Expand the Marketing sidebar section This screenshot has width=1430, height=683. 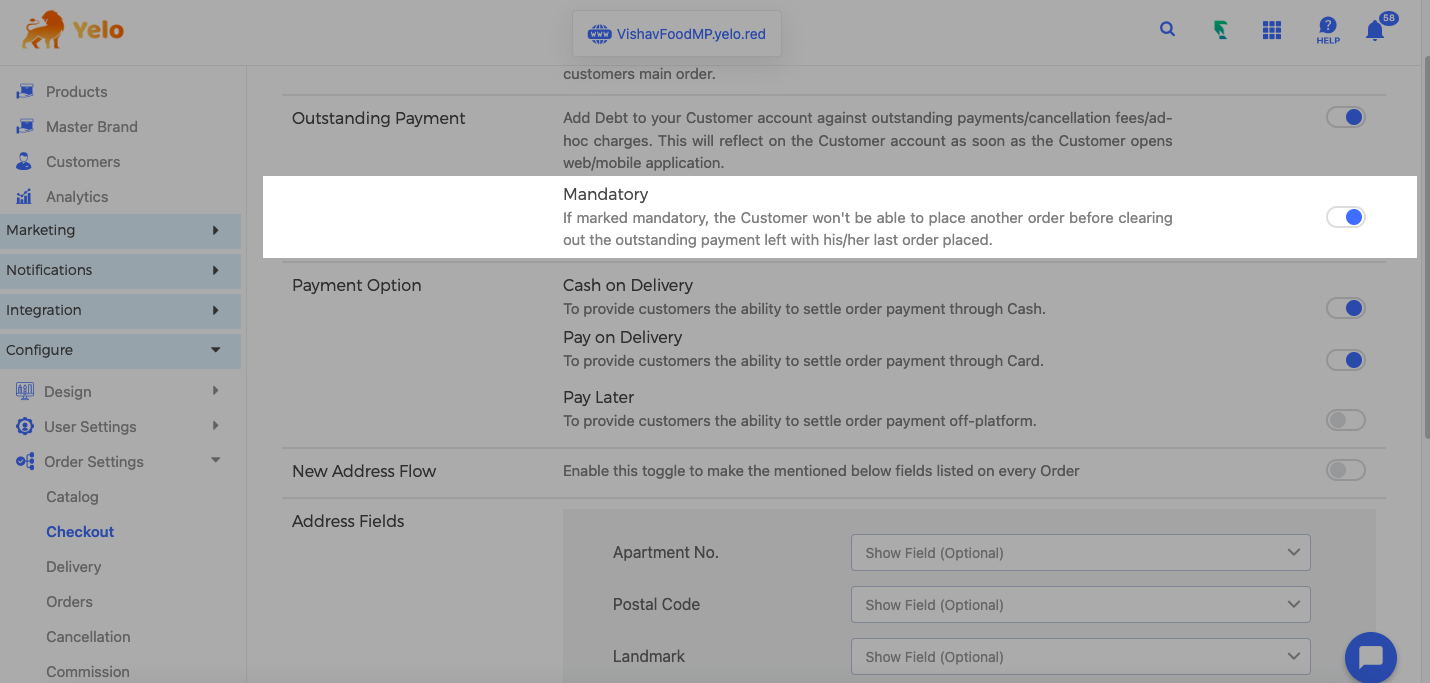pos(120,230)
